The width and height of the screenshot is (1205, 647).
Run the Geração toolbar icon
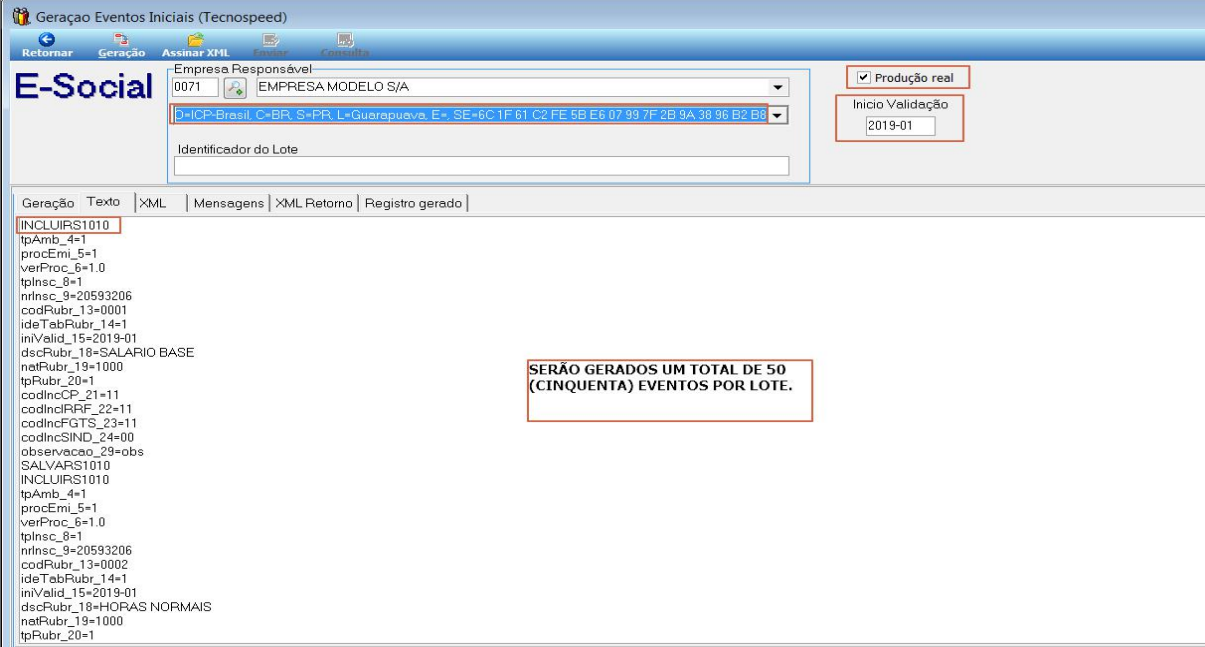coord(122,39)
